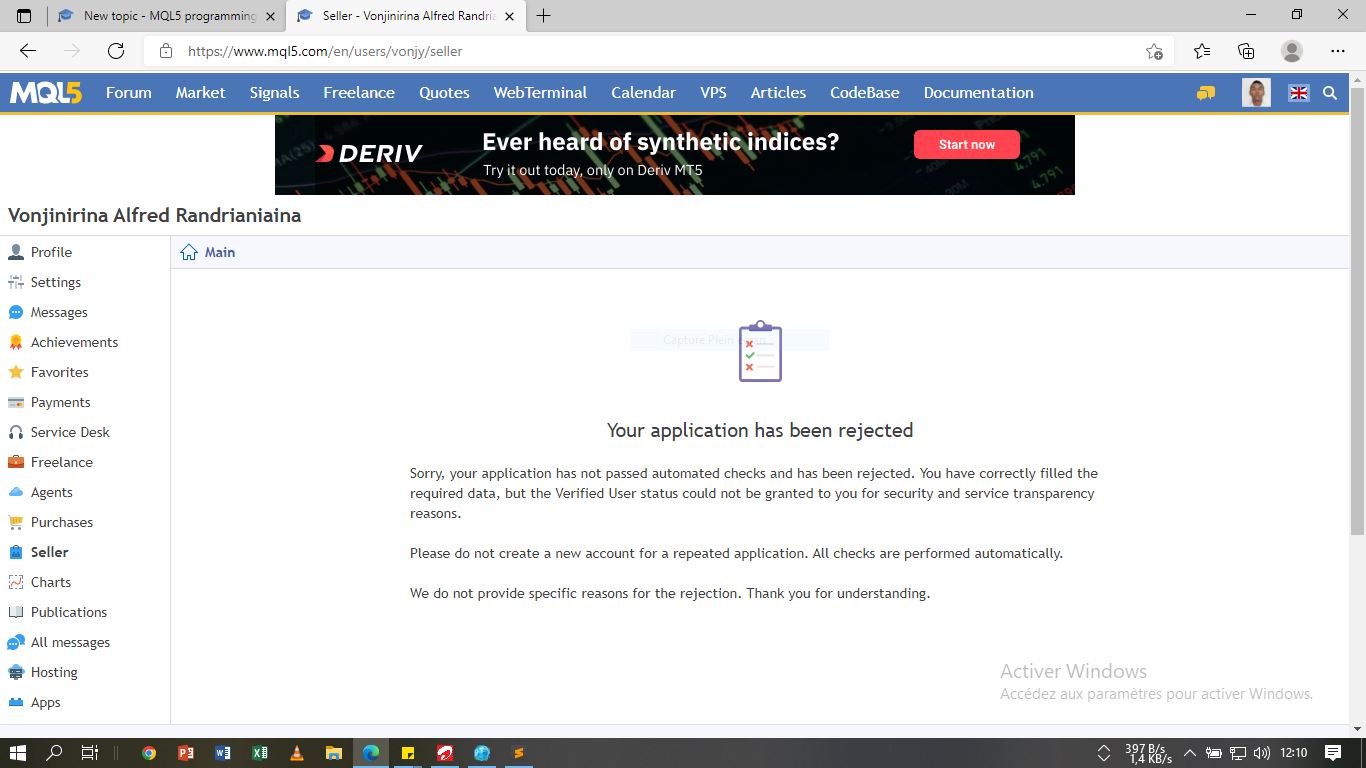This screenshot has height=768, width=1366.
Task: Open the Market menu
Action: coord(200,93)
